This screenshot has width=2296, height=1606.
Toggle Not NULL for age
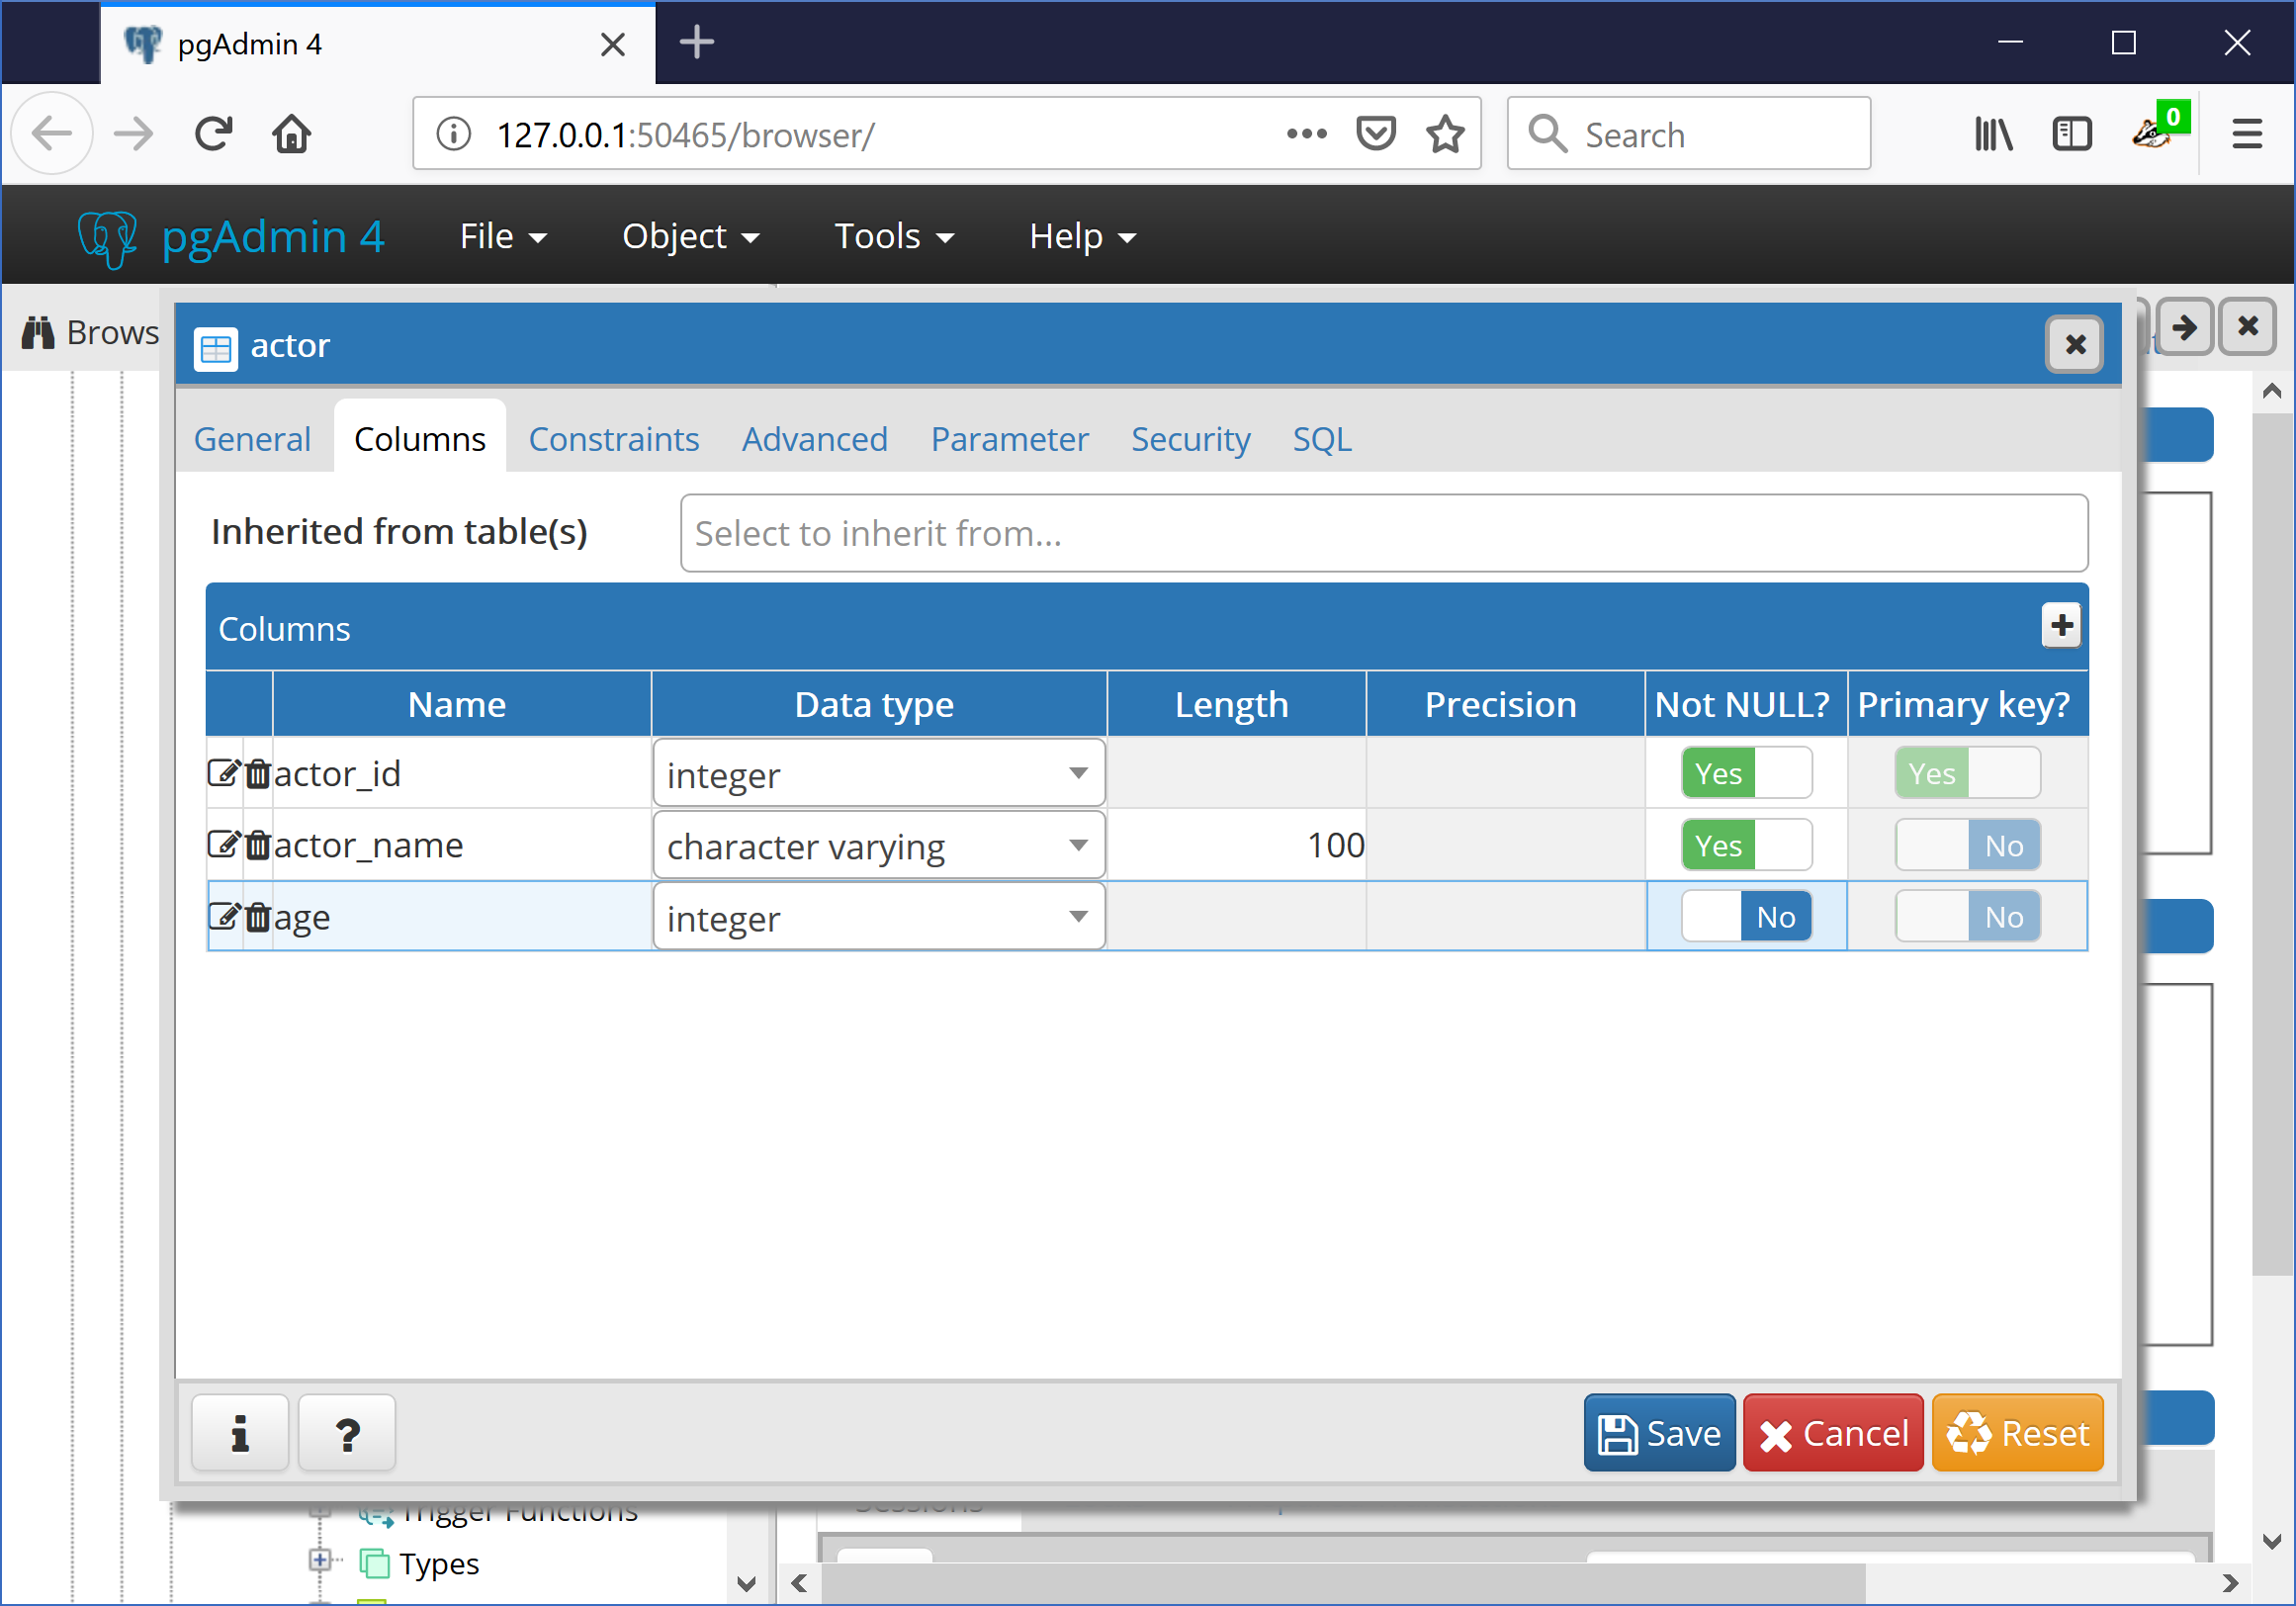1746,917
